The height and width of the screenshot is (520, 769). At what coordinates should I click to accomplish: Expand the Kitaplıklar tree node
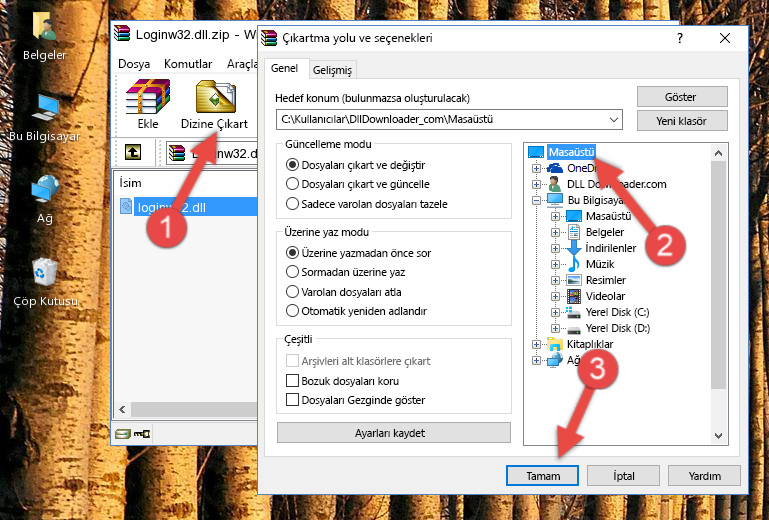(x=537, y=344)
